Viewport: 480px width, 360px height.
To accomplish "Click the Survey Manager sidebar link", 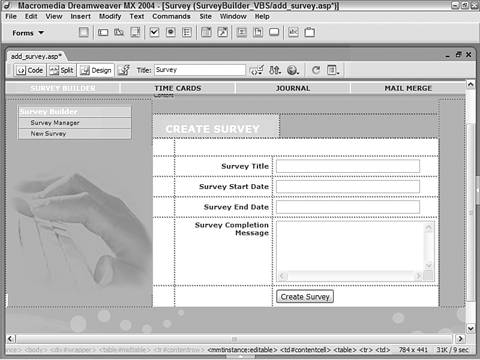I will tap(55, 123).
